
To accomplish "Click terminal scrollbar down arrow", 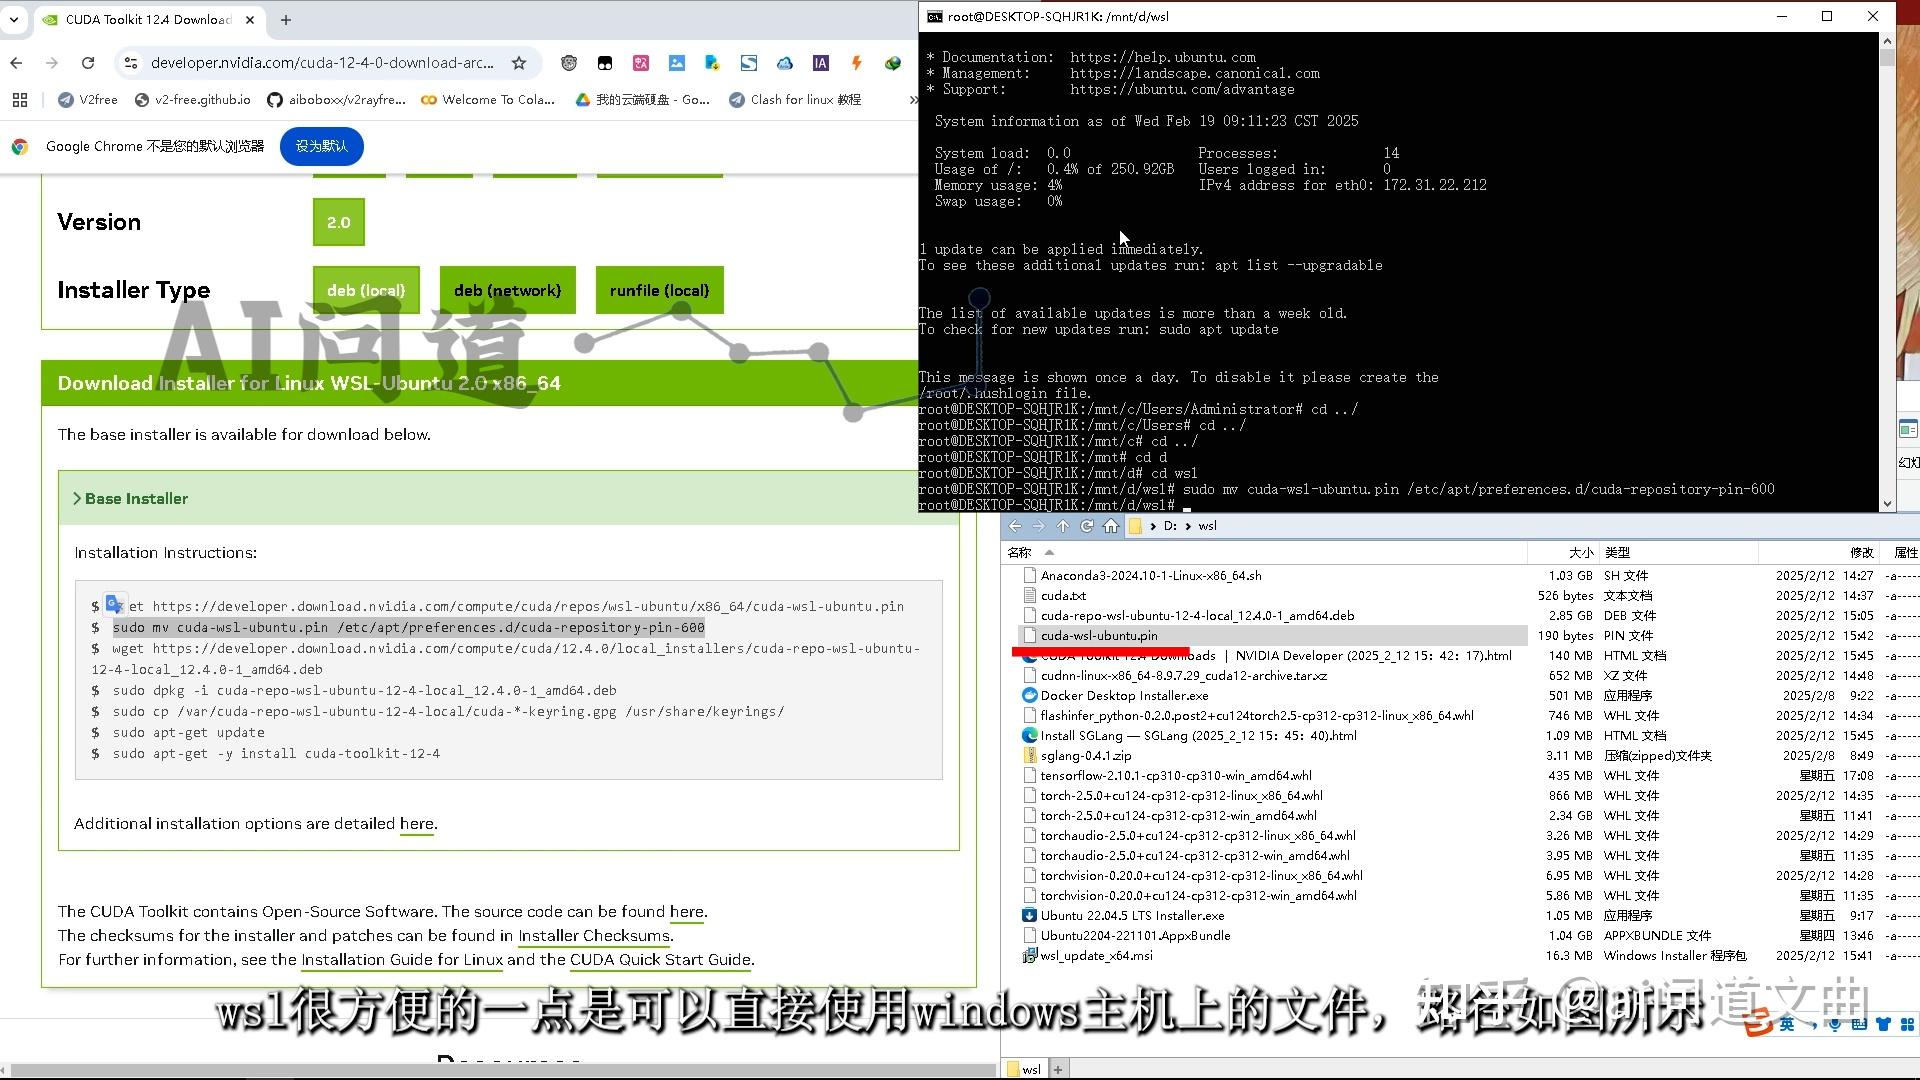I will coord(1887,504).
